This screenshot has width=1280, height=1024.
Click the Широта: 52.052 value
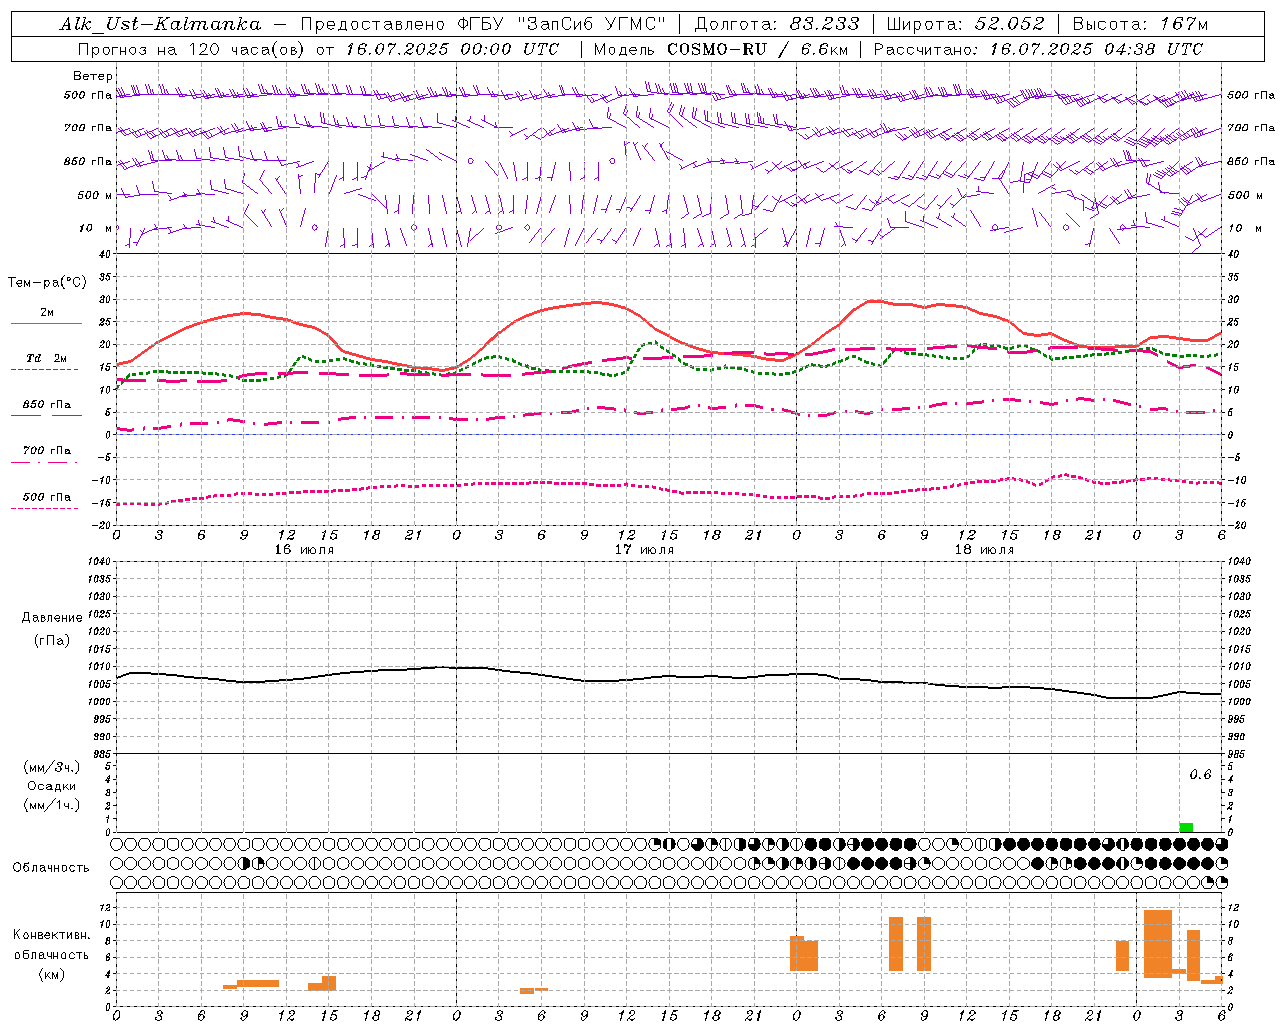965,24
